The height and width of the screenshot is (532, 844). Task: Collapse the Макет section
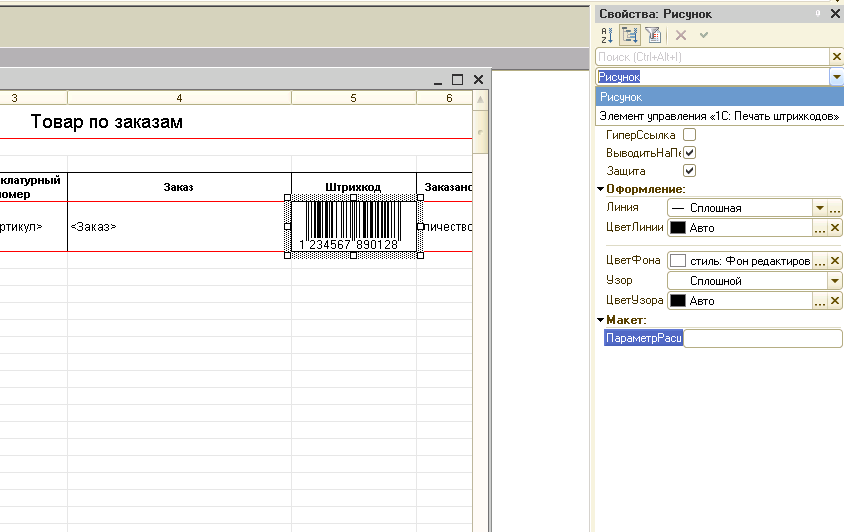[601, 320]
